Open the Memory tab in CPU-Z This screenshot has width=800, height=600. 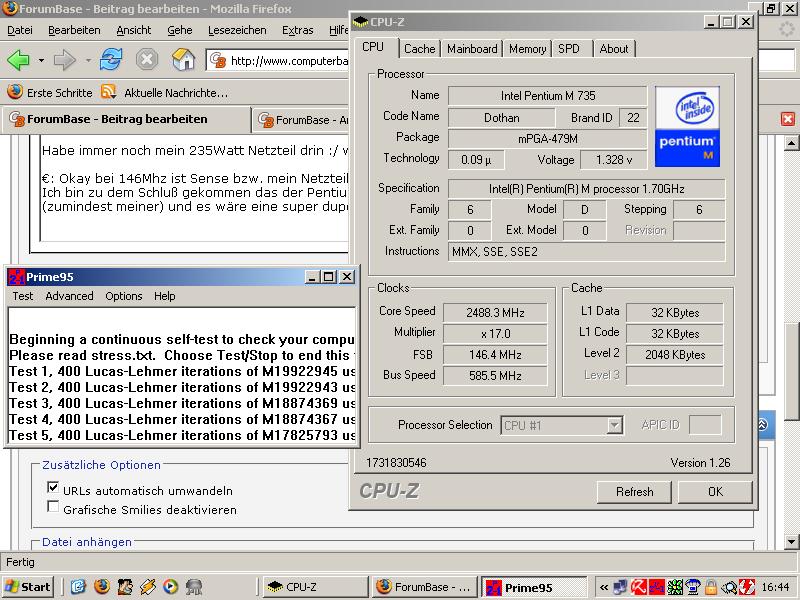pos(528,49)
